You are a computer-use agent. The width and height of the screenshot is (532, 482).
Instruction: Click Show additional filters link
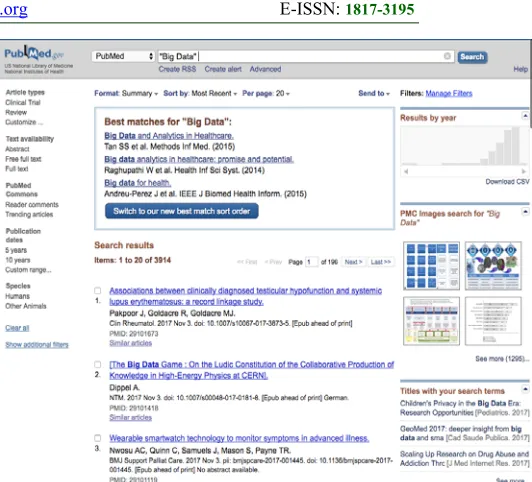pyautogui.click(x=37, y=345)
